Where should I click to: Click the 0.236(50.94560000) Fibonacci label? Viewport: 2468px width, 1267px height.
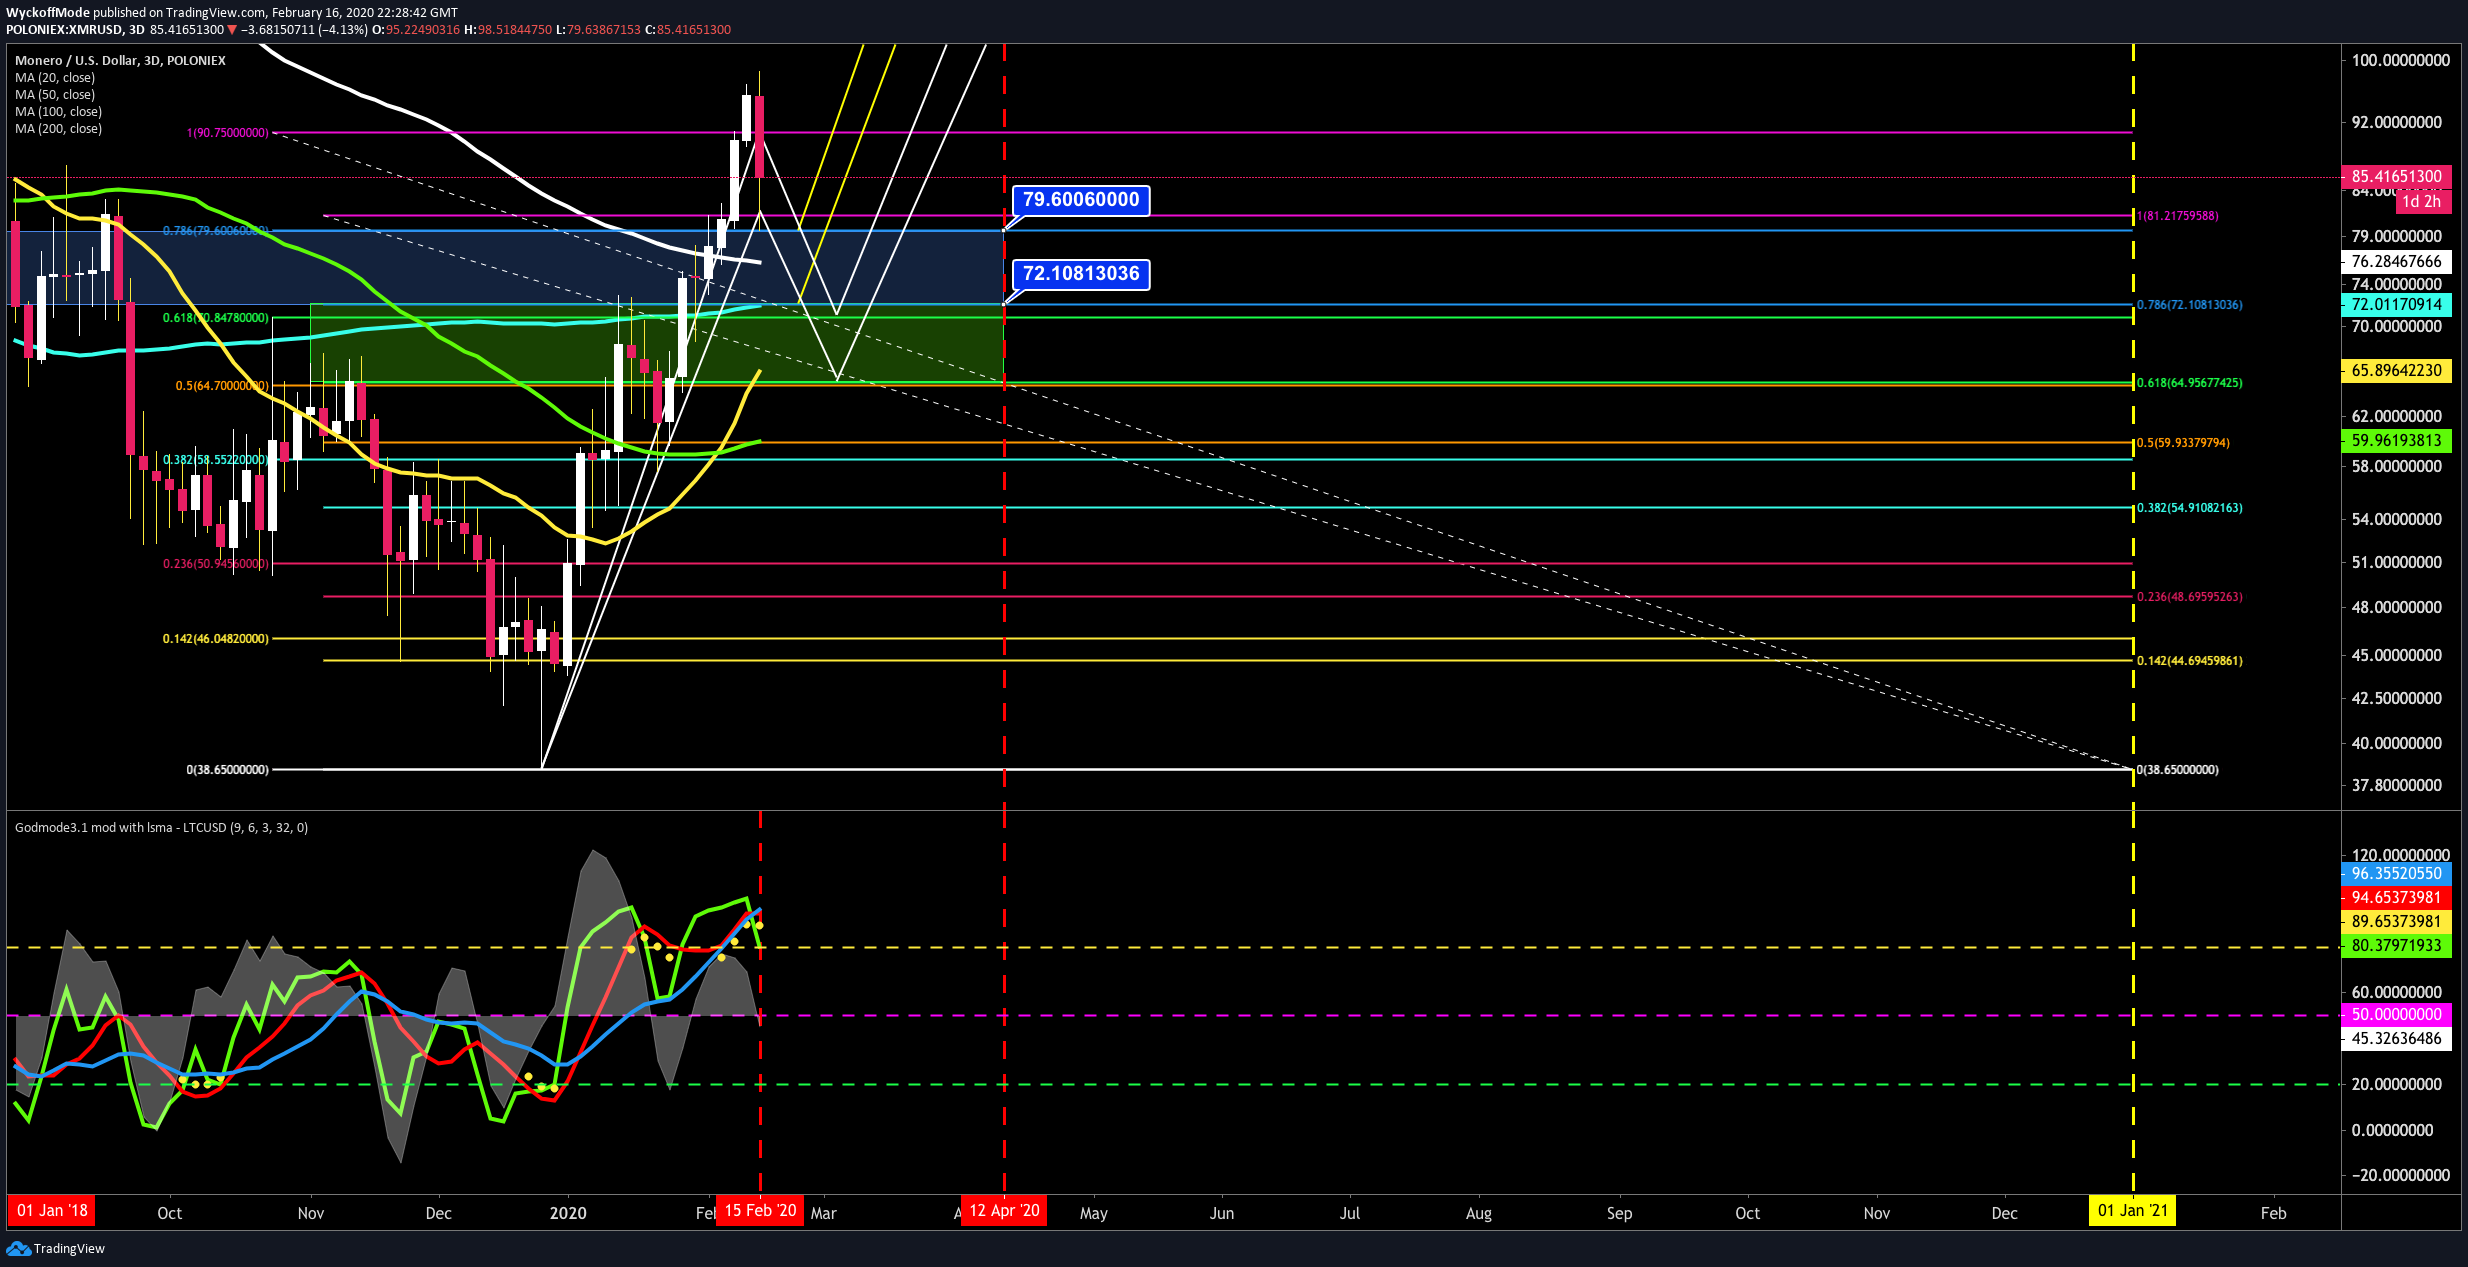click(216, 564)
